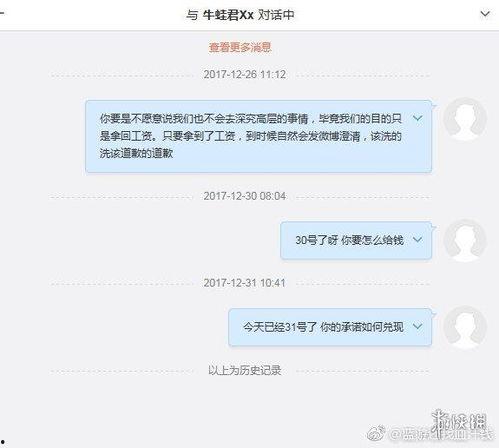Click the Weibo eye logo in watermark
The width and height of the screenshot is (499, 448).
[376, 433]
